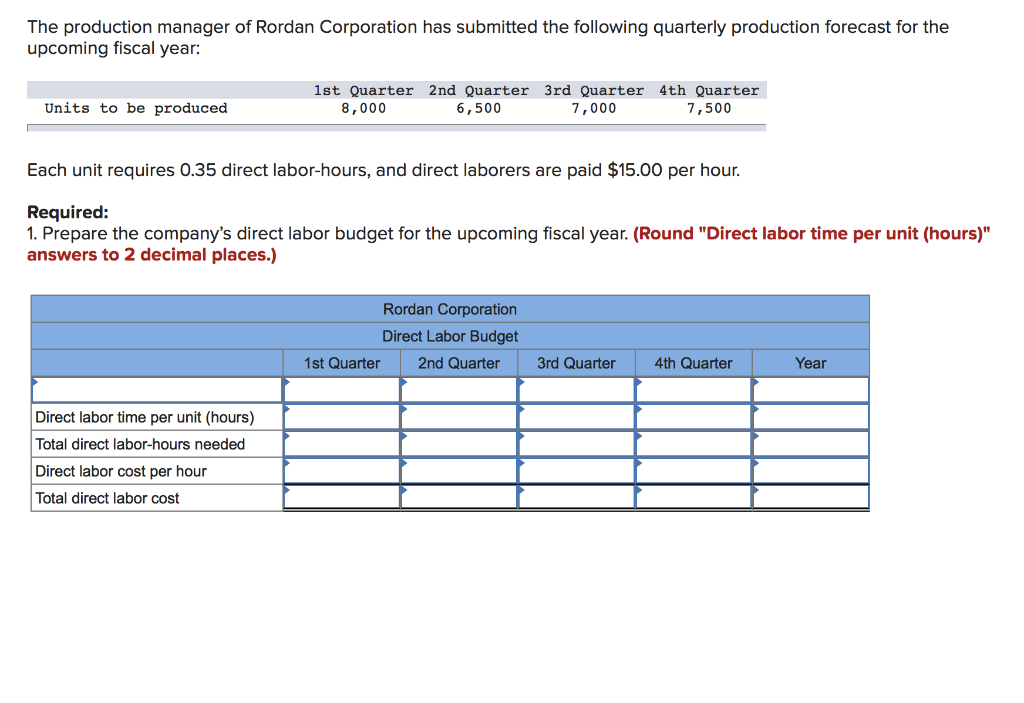Click the 'Units to be produced' label
This screenshot has width=1024, height=703.
click(136, 108)
